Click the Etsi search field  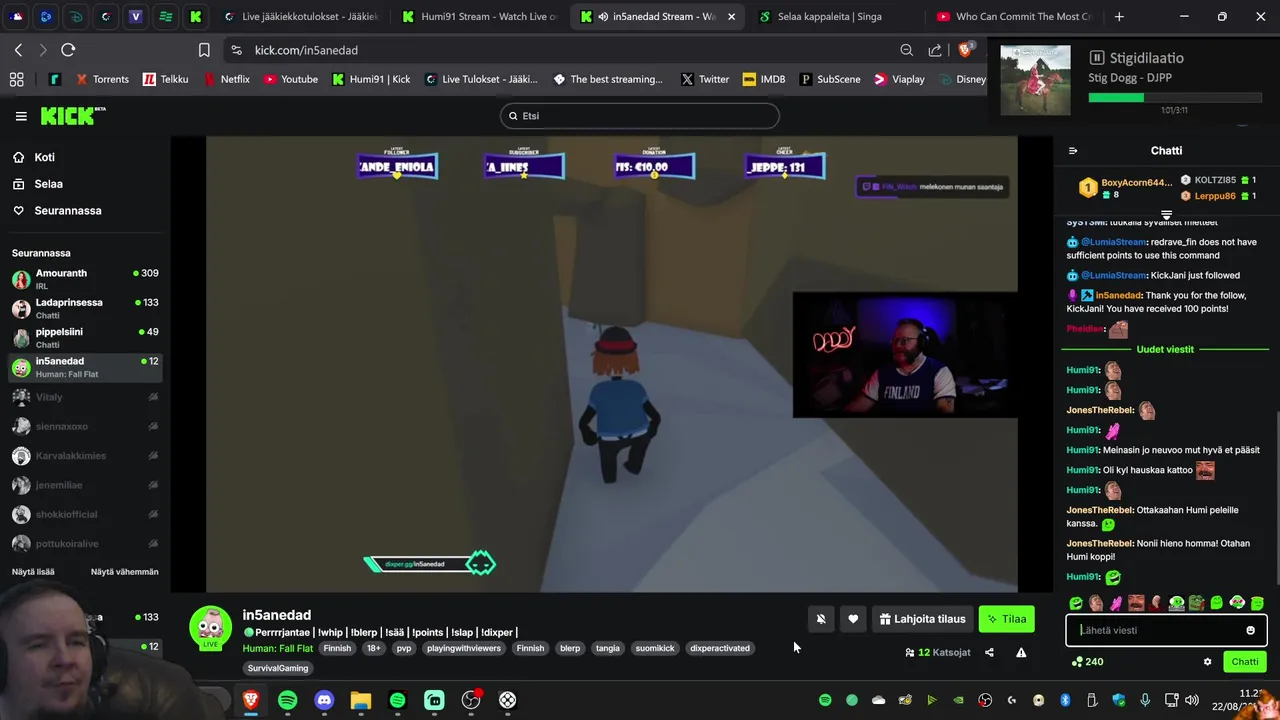[x=640, y=116]
